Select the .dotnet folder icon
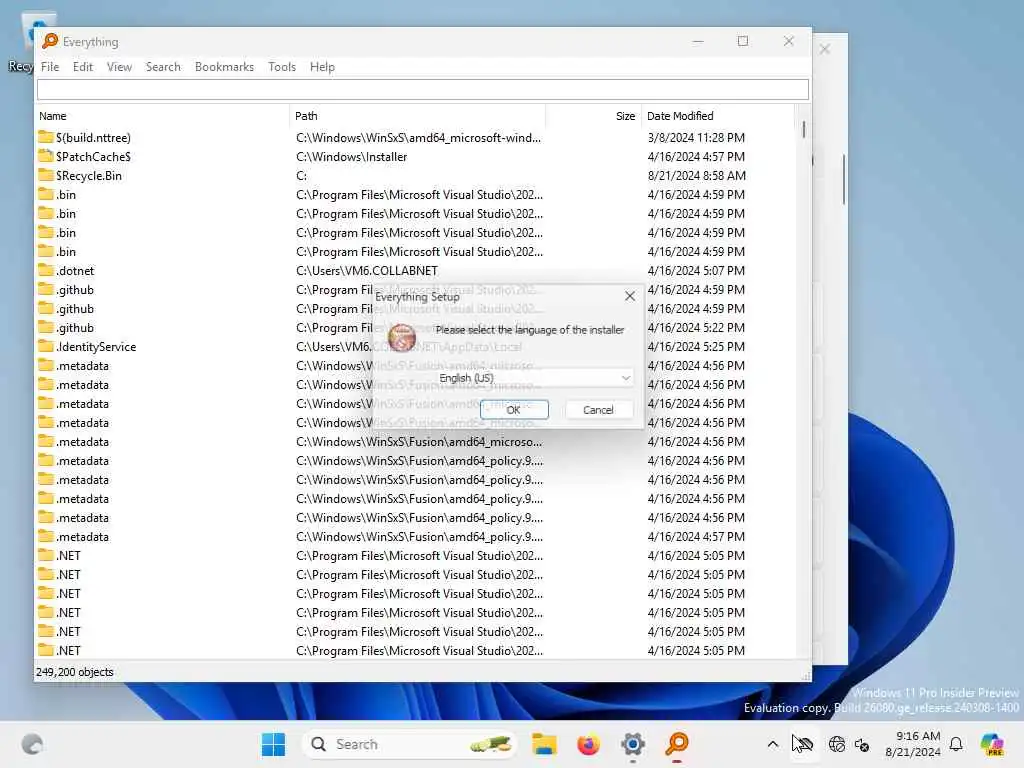This screenshot has width=1024, height=768. [46, 270]
